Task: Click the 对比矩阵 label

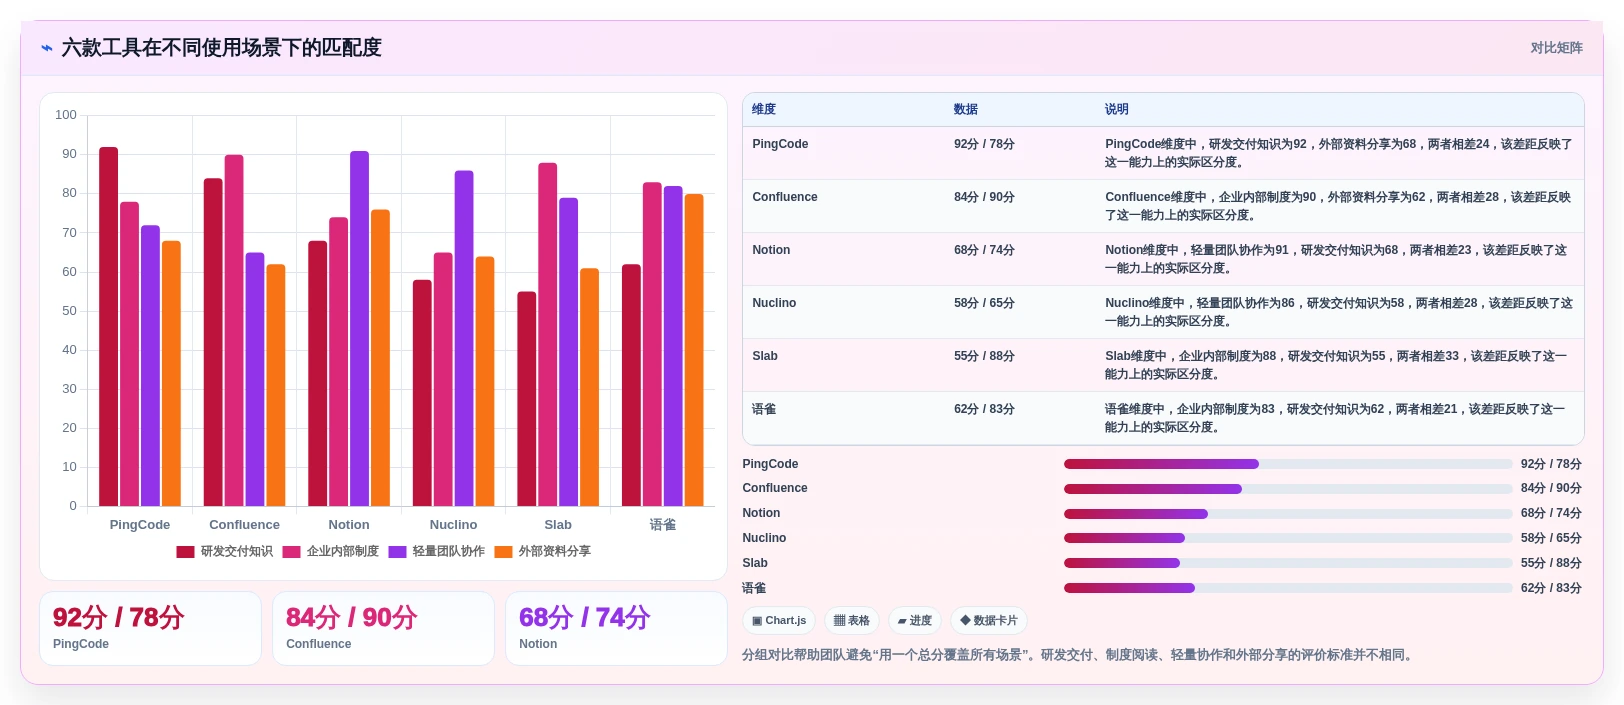Action: [x=1556, y=48]
